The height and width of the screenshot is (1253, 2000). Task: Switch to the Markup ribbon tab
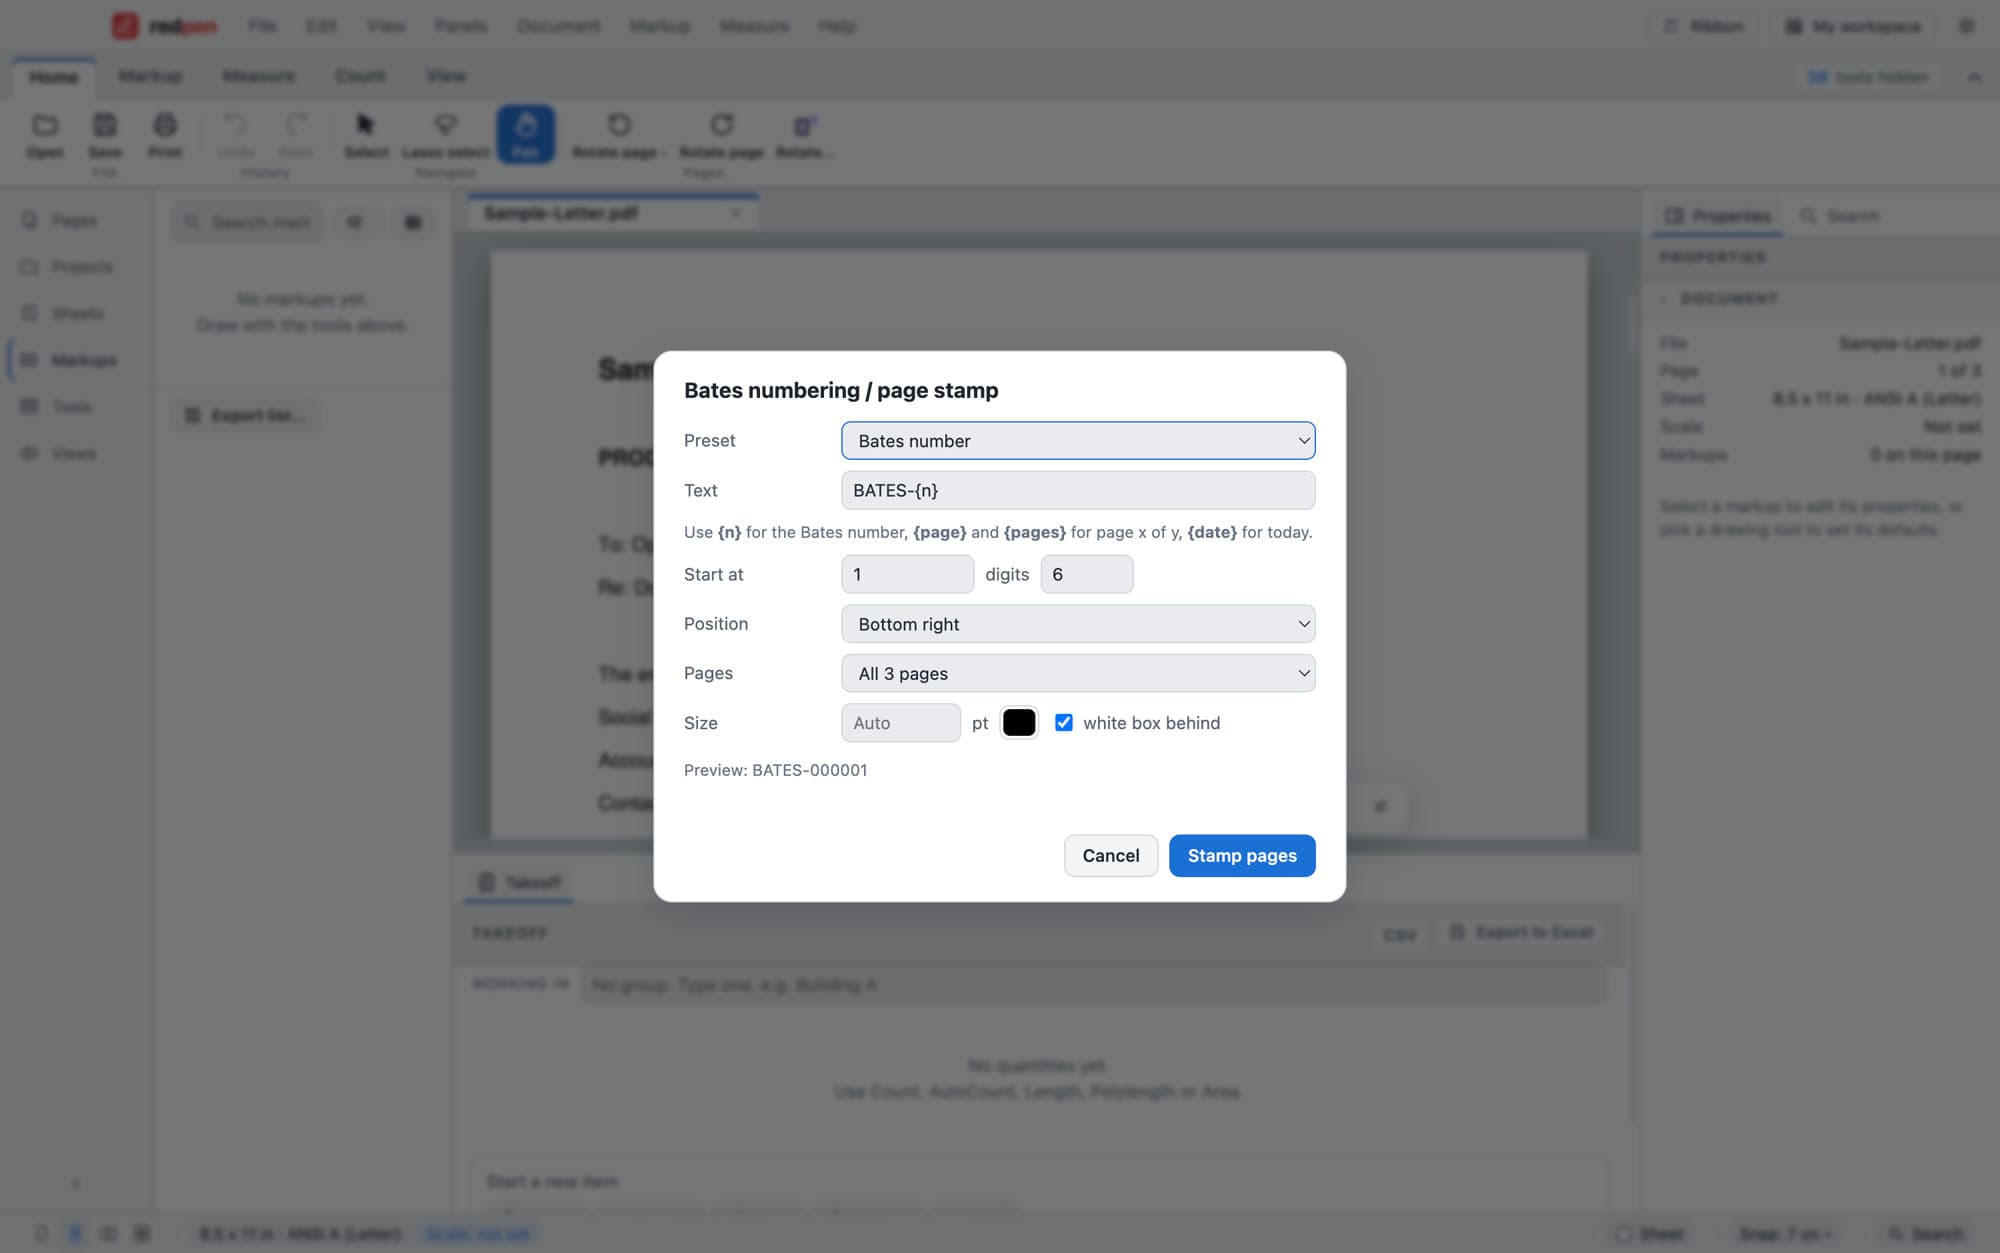(x=150, y=76)
